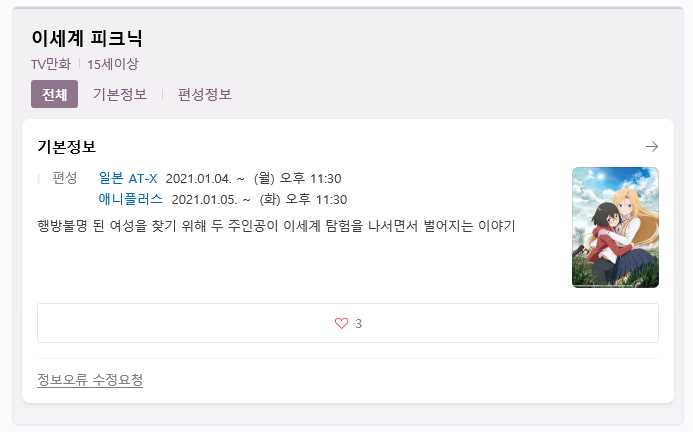Click the TV만화 genre label
This screenshot has width=693, height=432.
point(51,64)
